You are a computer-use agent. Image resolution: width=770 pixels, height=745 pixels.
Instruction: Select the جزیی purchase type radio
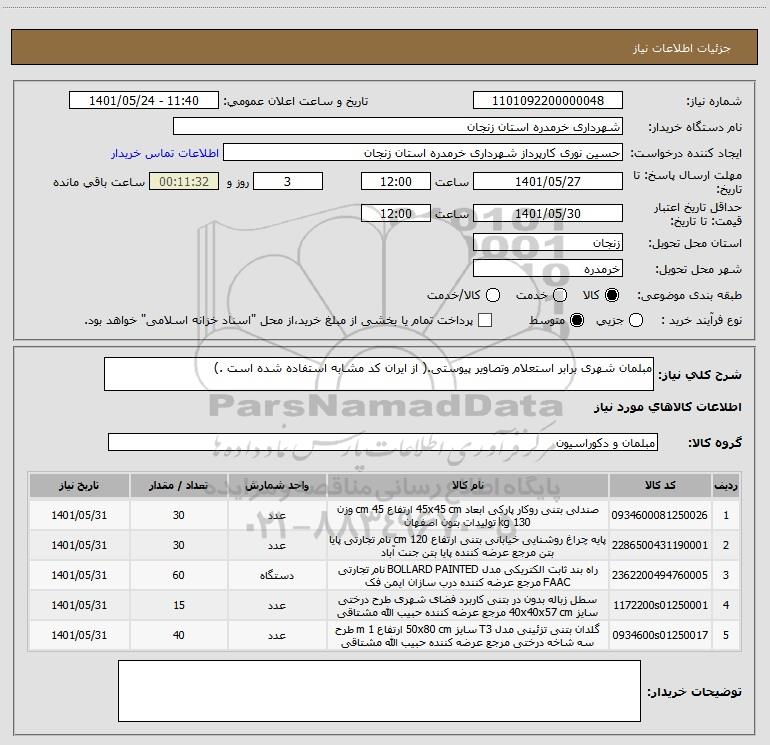[x=636, y=320]
